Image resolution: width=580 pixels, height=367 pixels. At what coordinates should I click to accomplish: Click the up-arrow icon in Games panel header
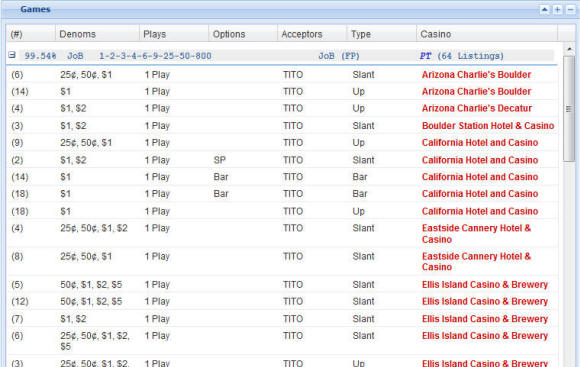click(x=544, y=10)
